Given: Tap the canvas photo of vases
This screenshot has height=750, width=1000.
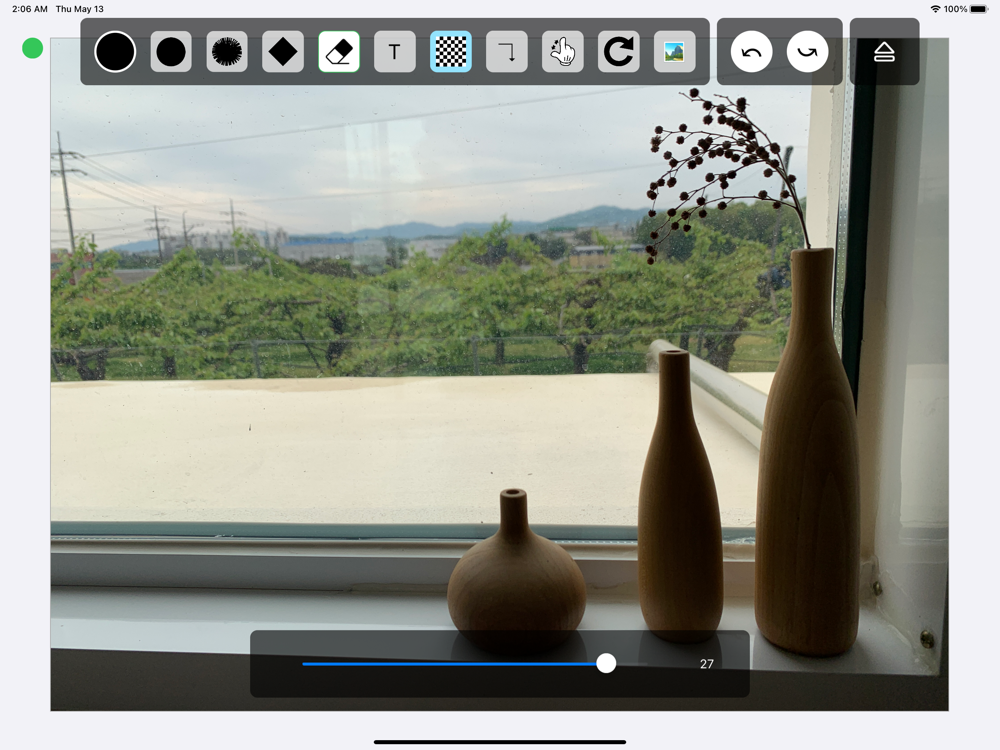Looking at the screenshot, I should coord(499,374).
